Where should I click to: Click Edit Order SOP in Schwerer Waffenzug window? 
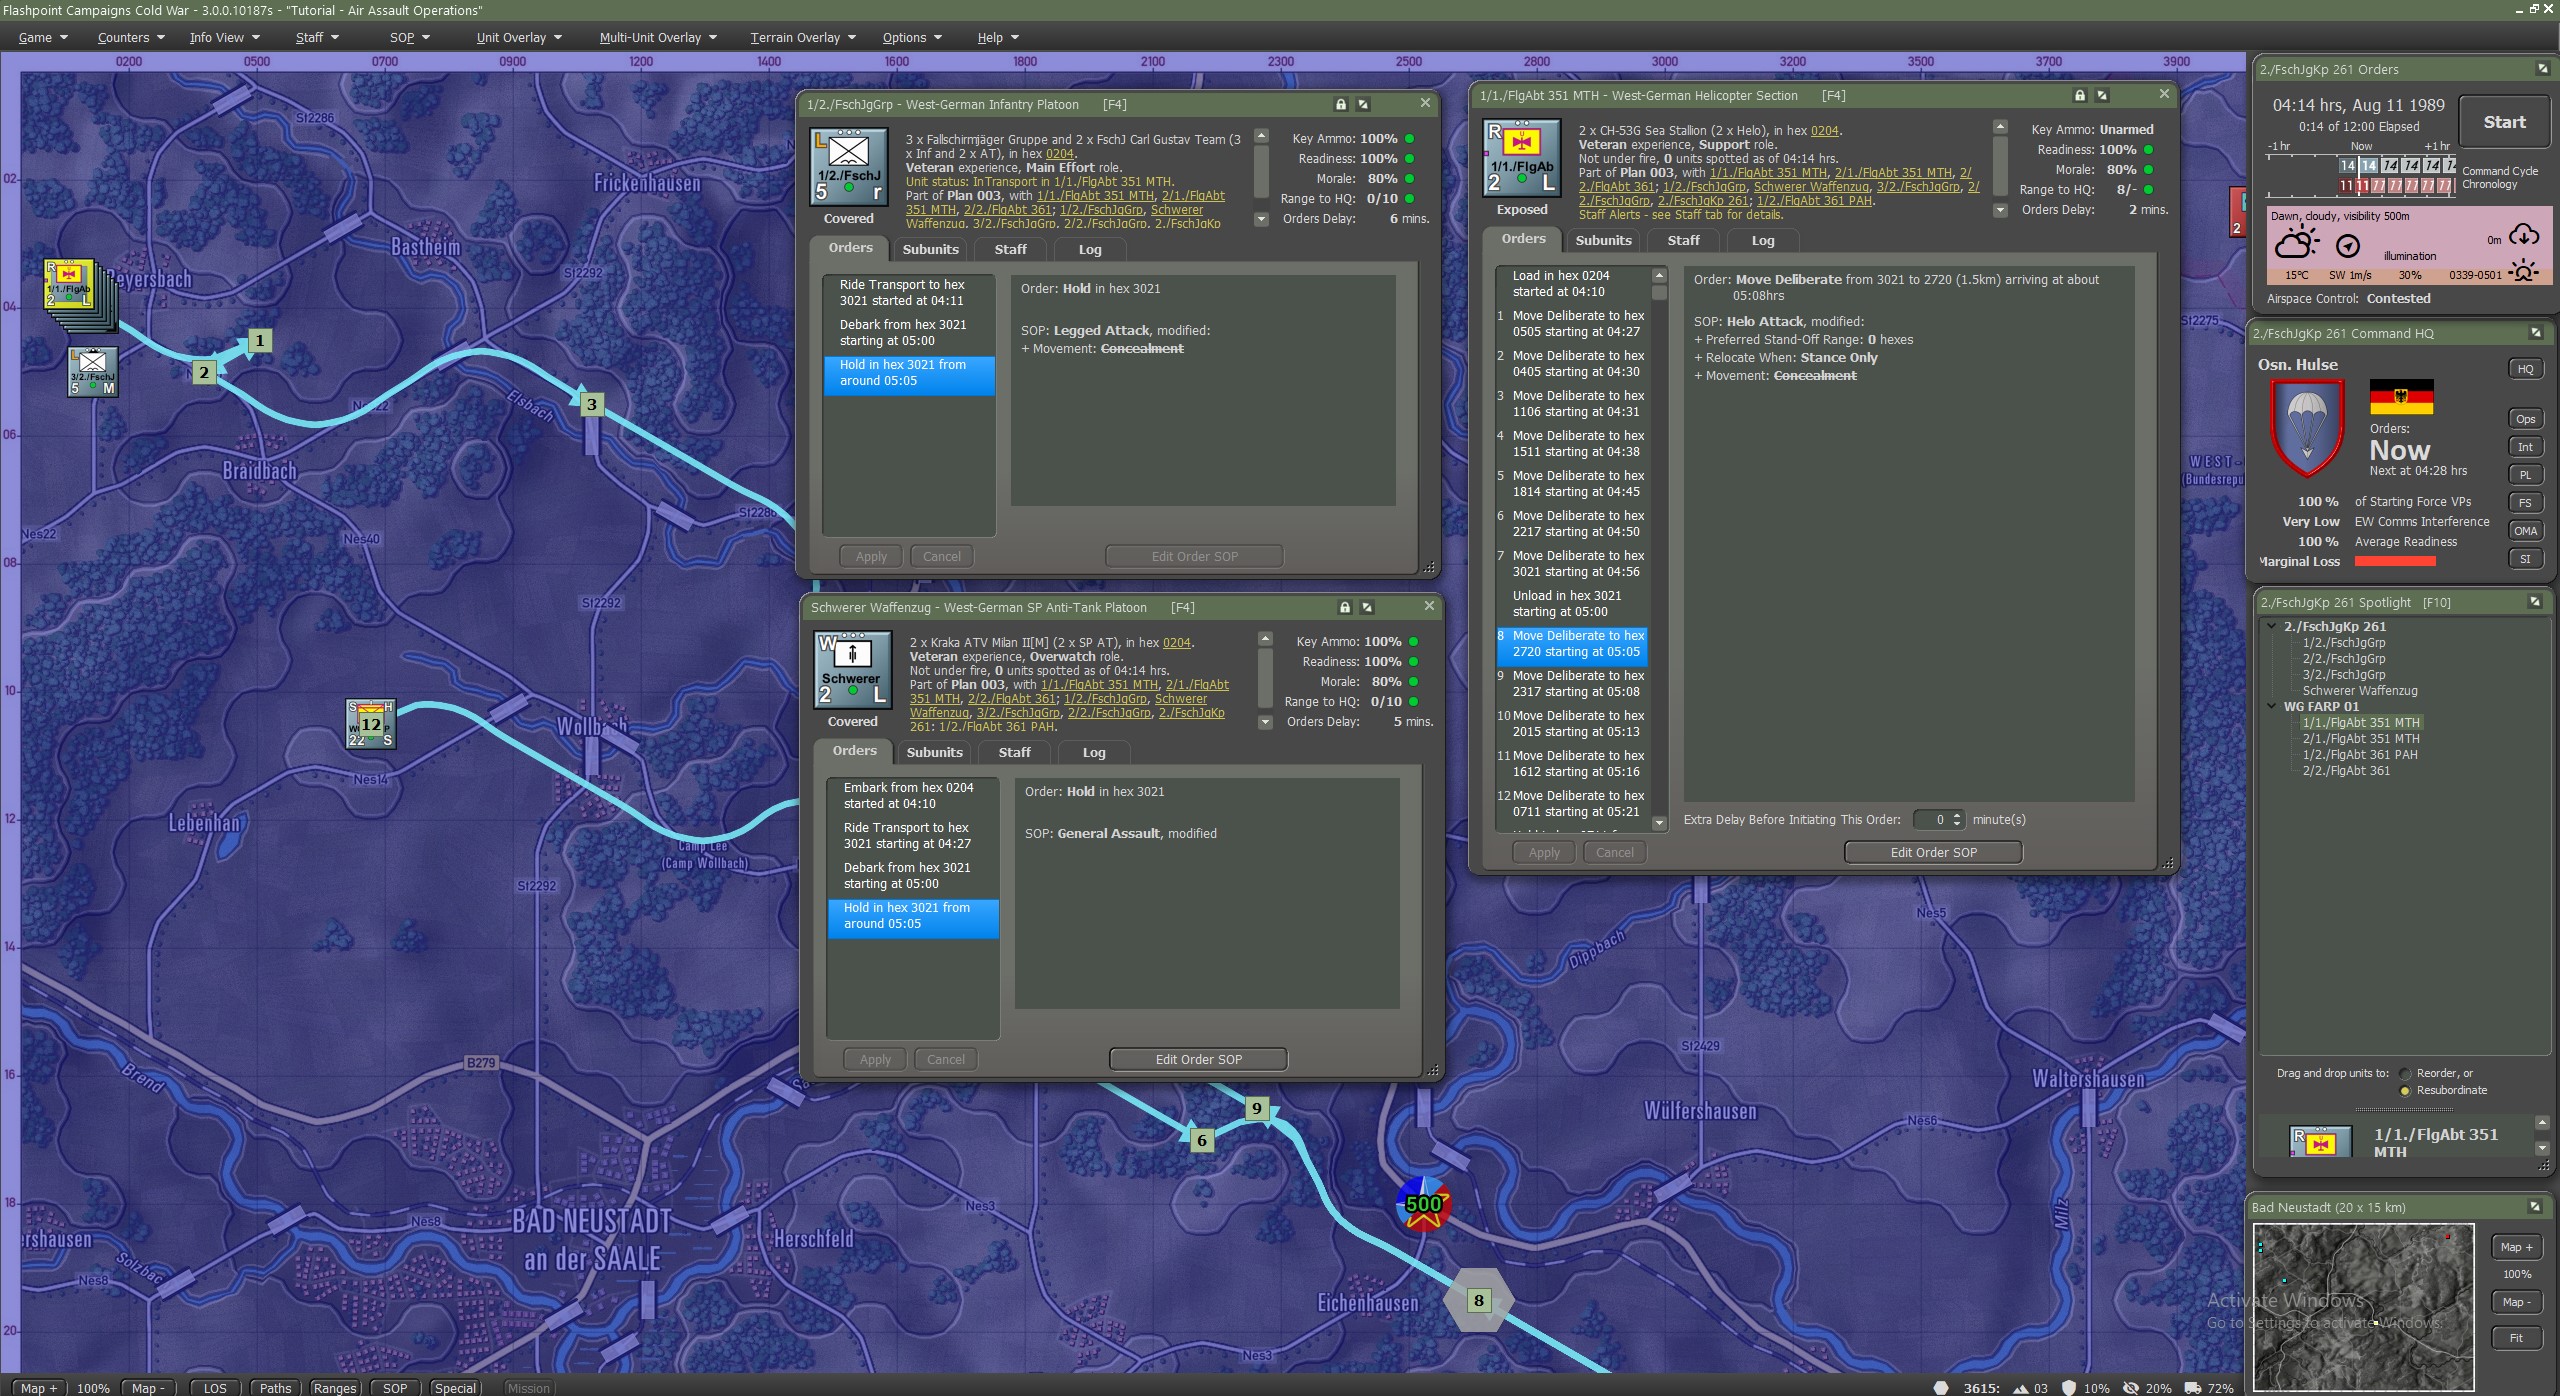pos(1198,1059)
